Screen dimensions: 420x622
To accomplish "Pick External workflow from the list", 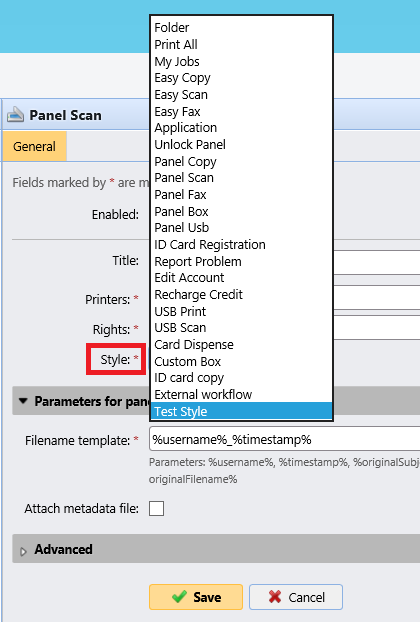I will pyautogui.click(x=242, y=394).
